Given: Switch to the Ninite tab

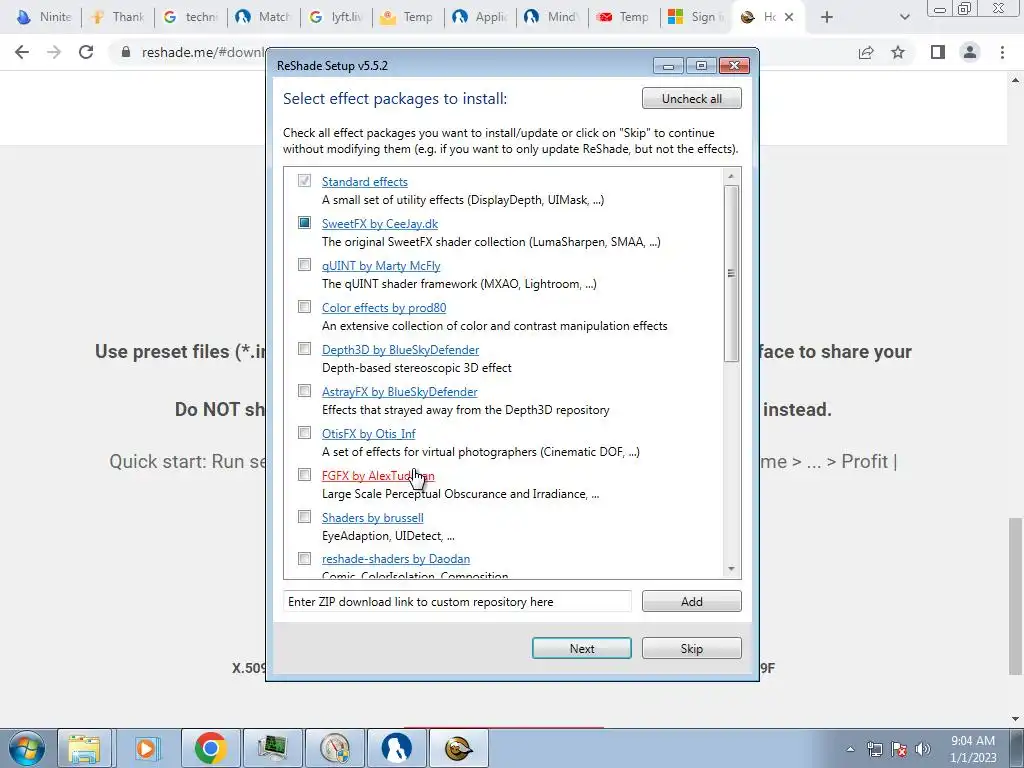Looking at the screenshot, I should pos(44,17).
